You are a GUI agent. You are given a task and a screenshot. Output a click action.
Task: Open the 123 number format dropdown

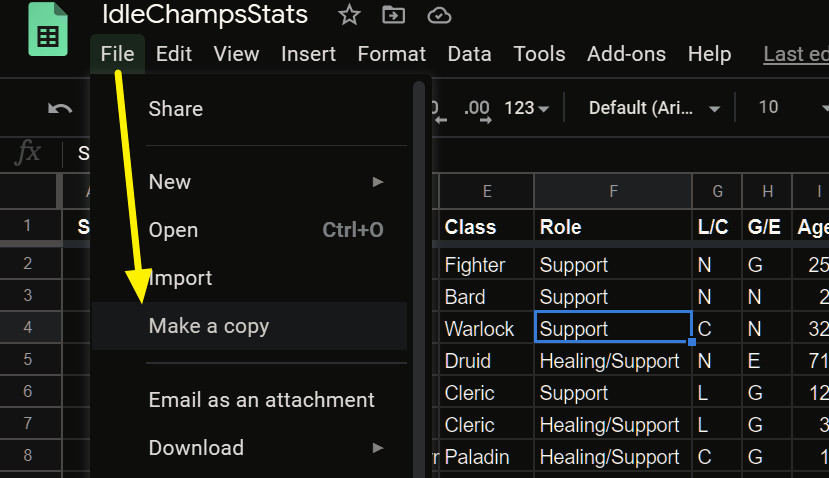526,108
